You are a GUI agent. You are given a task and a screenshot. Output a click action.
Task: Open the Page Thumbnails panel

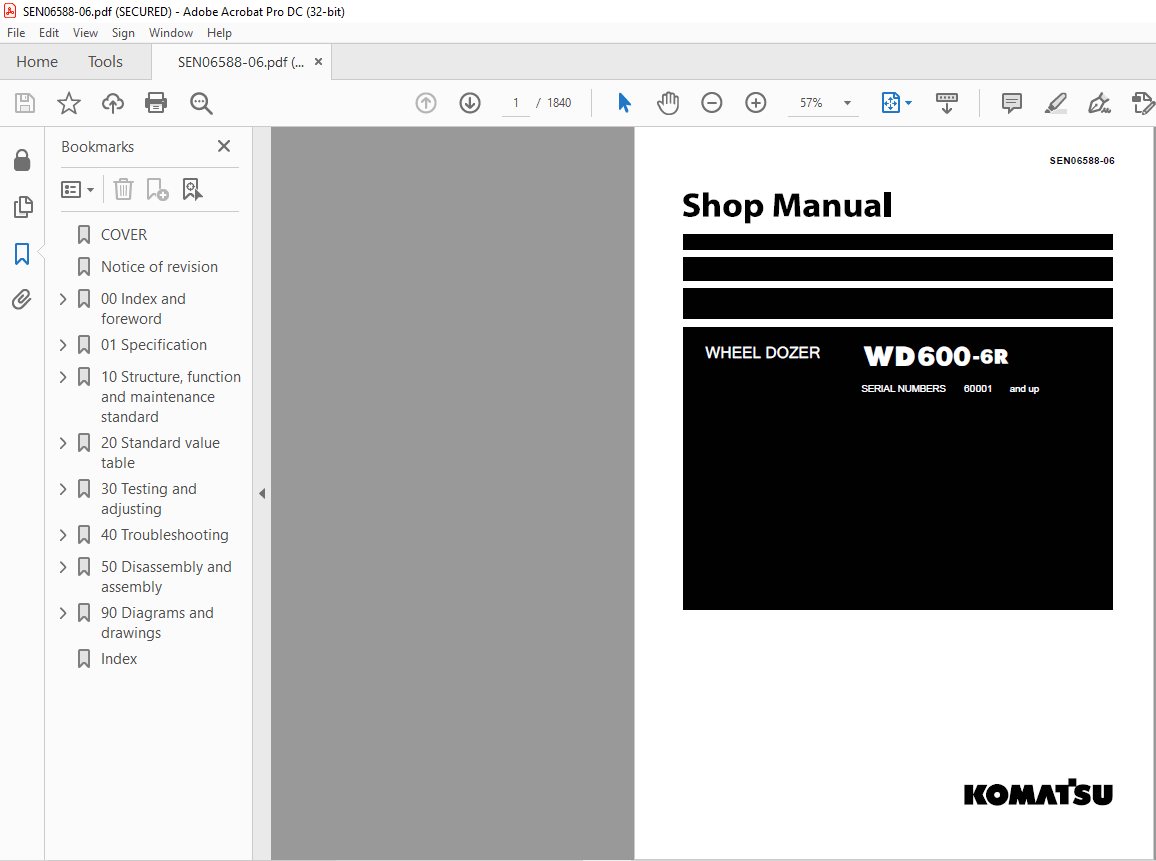point(23,207)
